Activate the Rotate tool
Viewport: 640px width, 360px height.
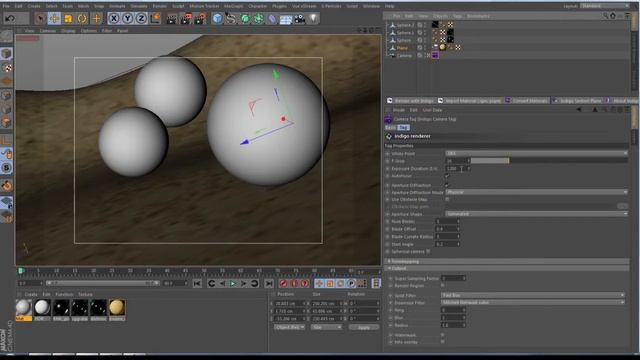click(x=82, y=18)
